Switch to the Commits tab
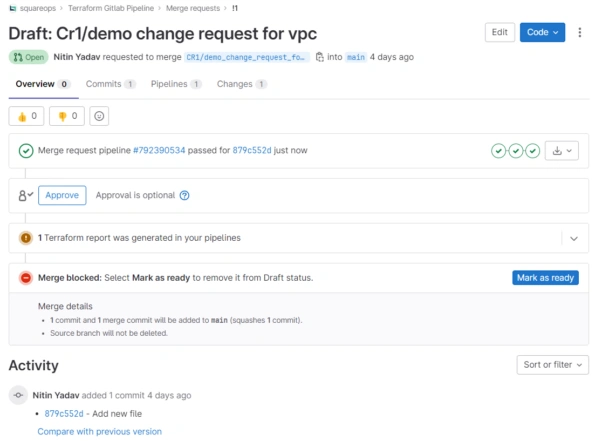The image size is (595, 441). point(110,84)
